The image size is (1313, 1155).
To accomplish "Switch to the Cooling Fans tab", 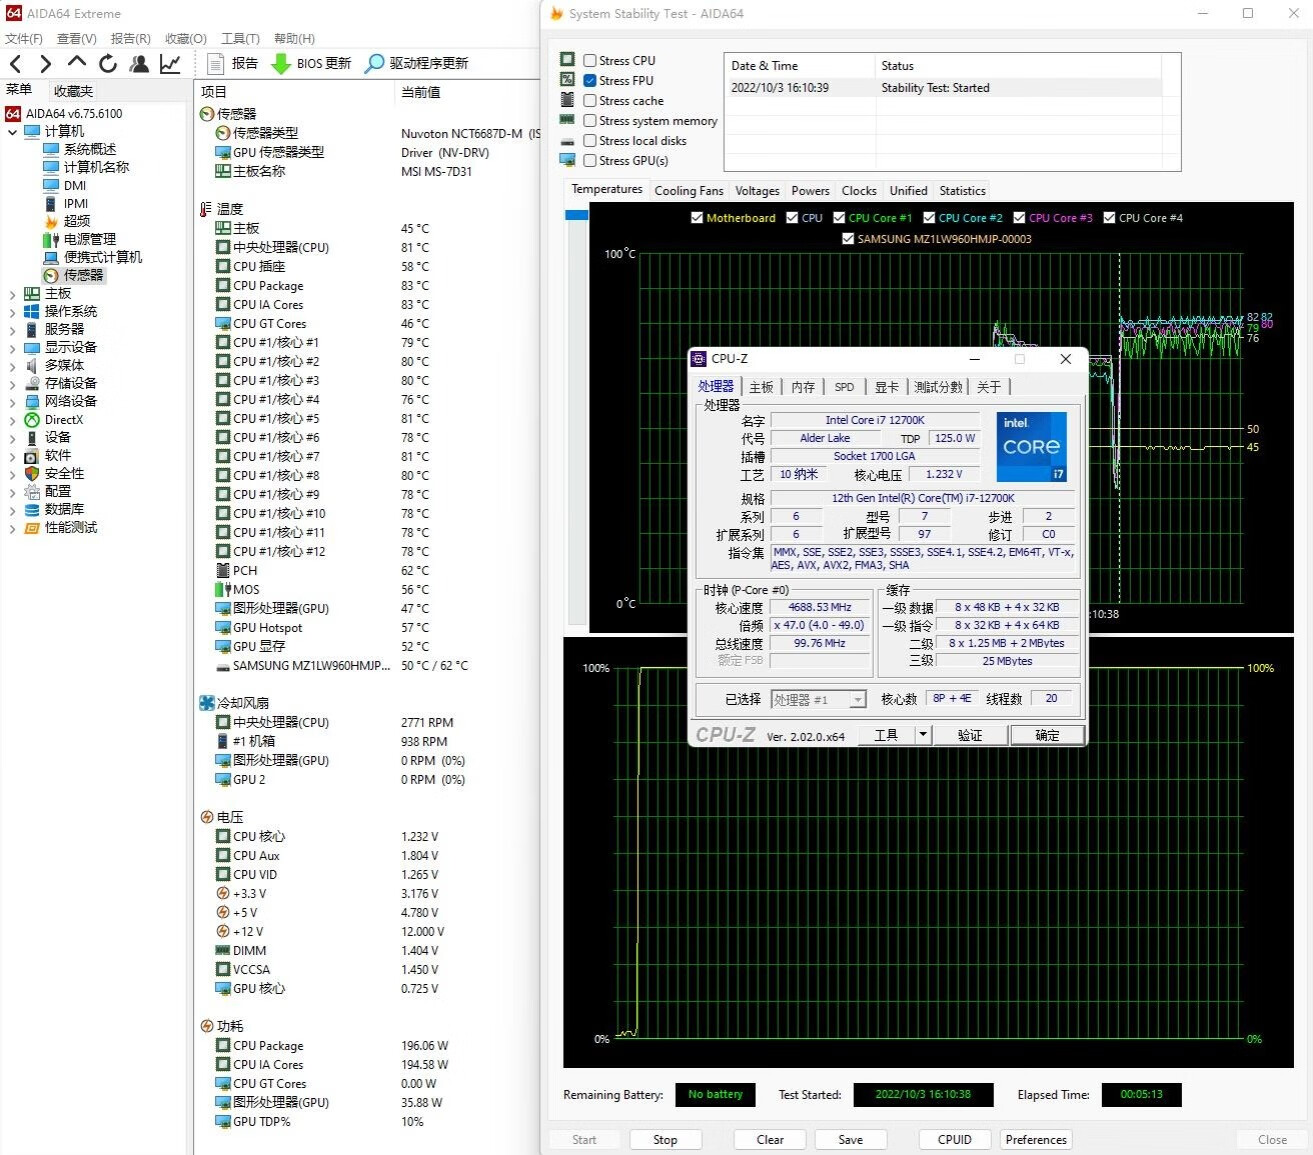I will click(x=688, y=191).
